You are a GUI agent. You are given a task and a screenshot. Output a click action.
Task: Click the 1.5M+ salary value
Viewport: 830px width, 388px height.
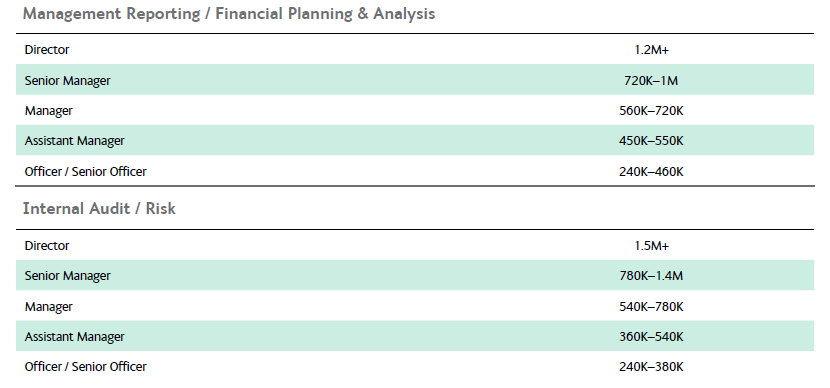tap(651, 246)
